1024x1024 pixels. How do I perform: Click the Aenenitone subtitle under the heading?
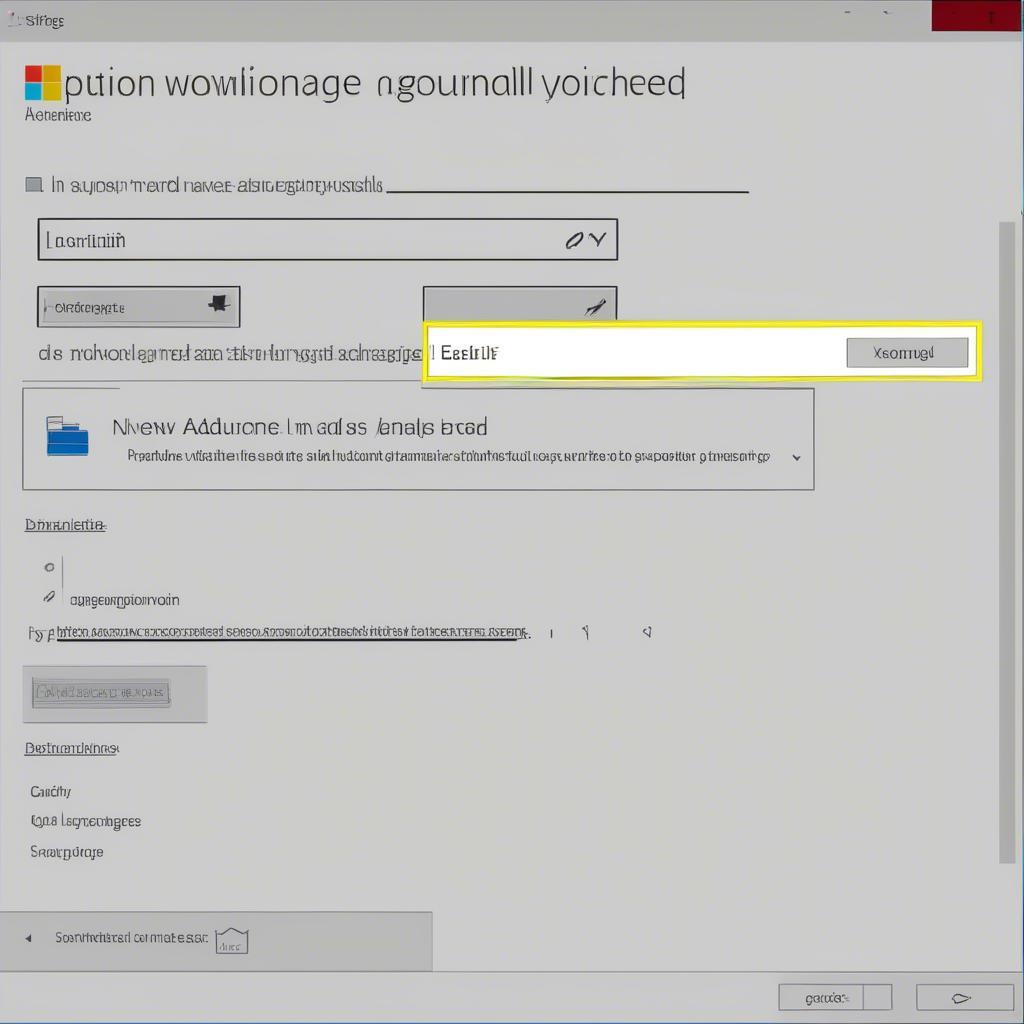(58, 115)
